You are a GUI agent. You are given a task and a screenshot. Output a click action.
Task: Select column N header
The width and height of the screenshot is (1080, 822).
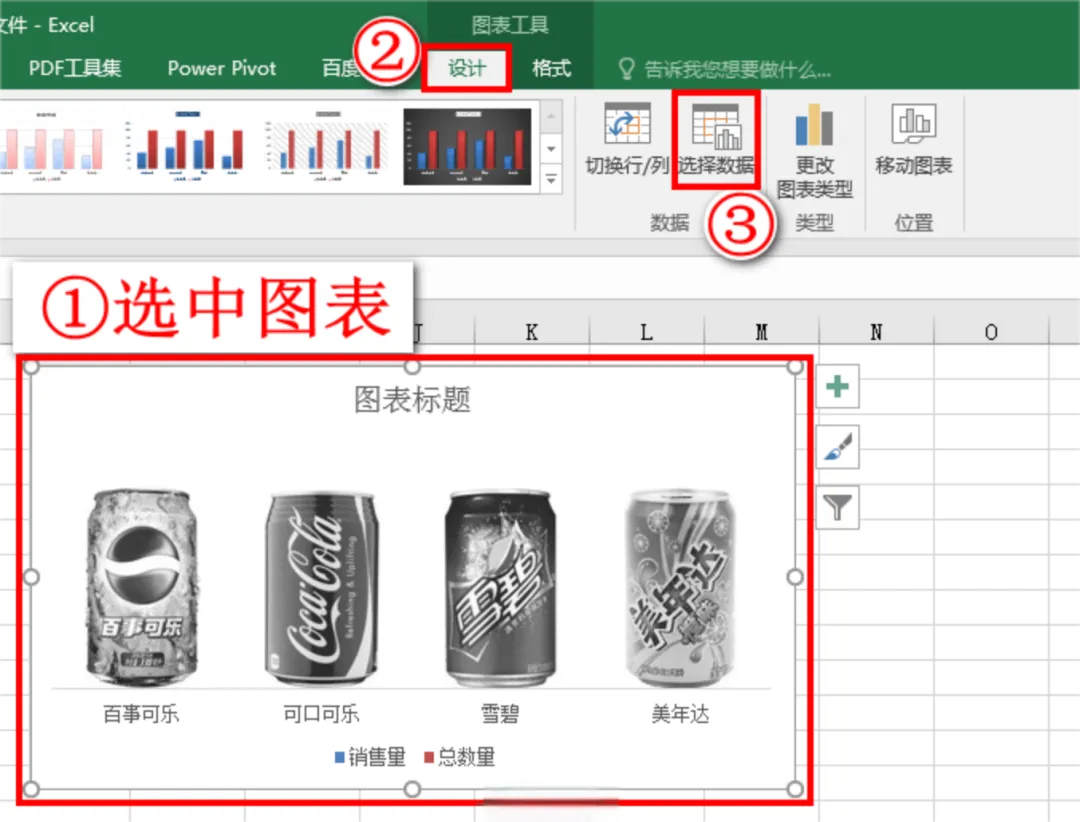pyautogui.click(x=876, y=333)
